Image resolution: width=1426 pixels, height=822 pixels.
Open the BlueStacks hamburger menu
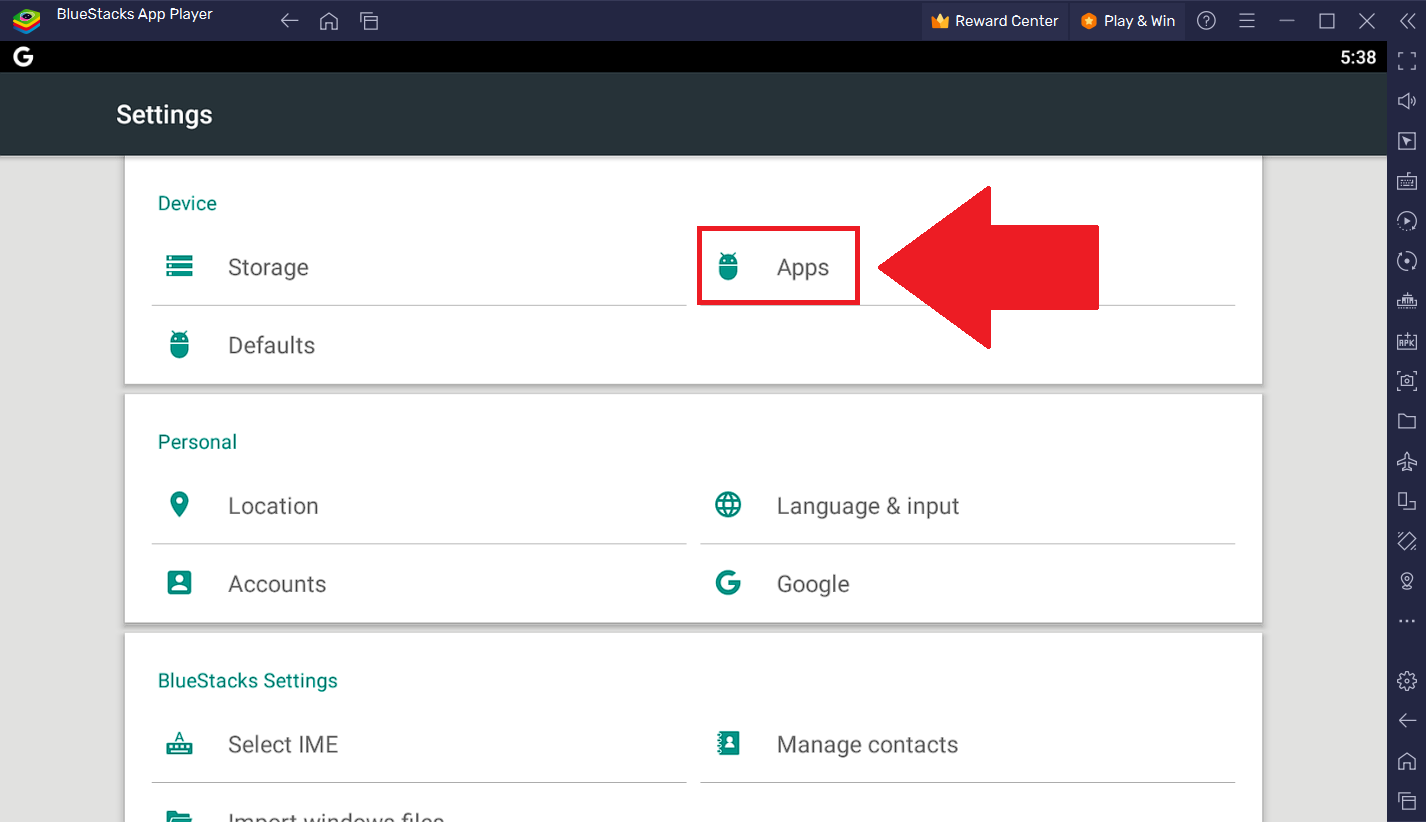[x=1246, y=20]
